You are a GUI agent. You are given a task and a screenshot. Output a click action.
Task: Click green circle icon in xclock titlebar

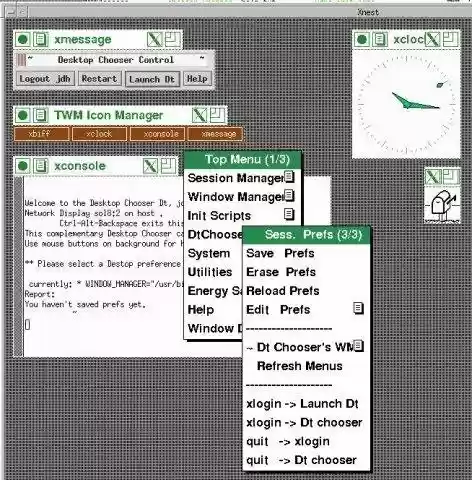pyautogui.click(x=362, y=40)
